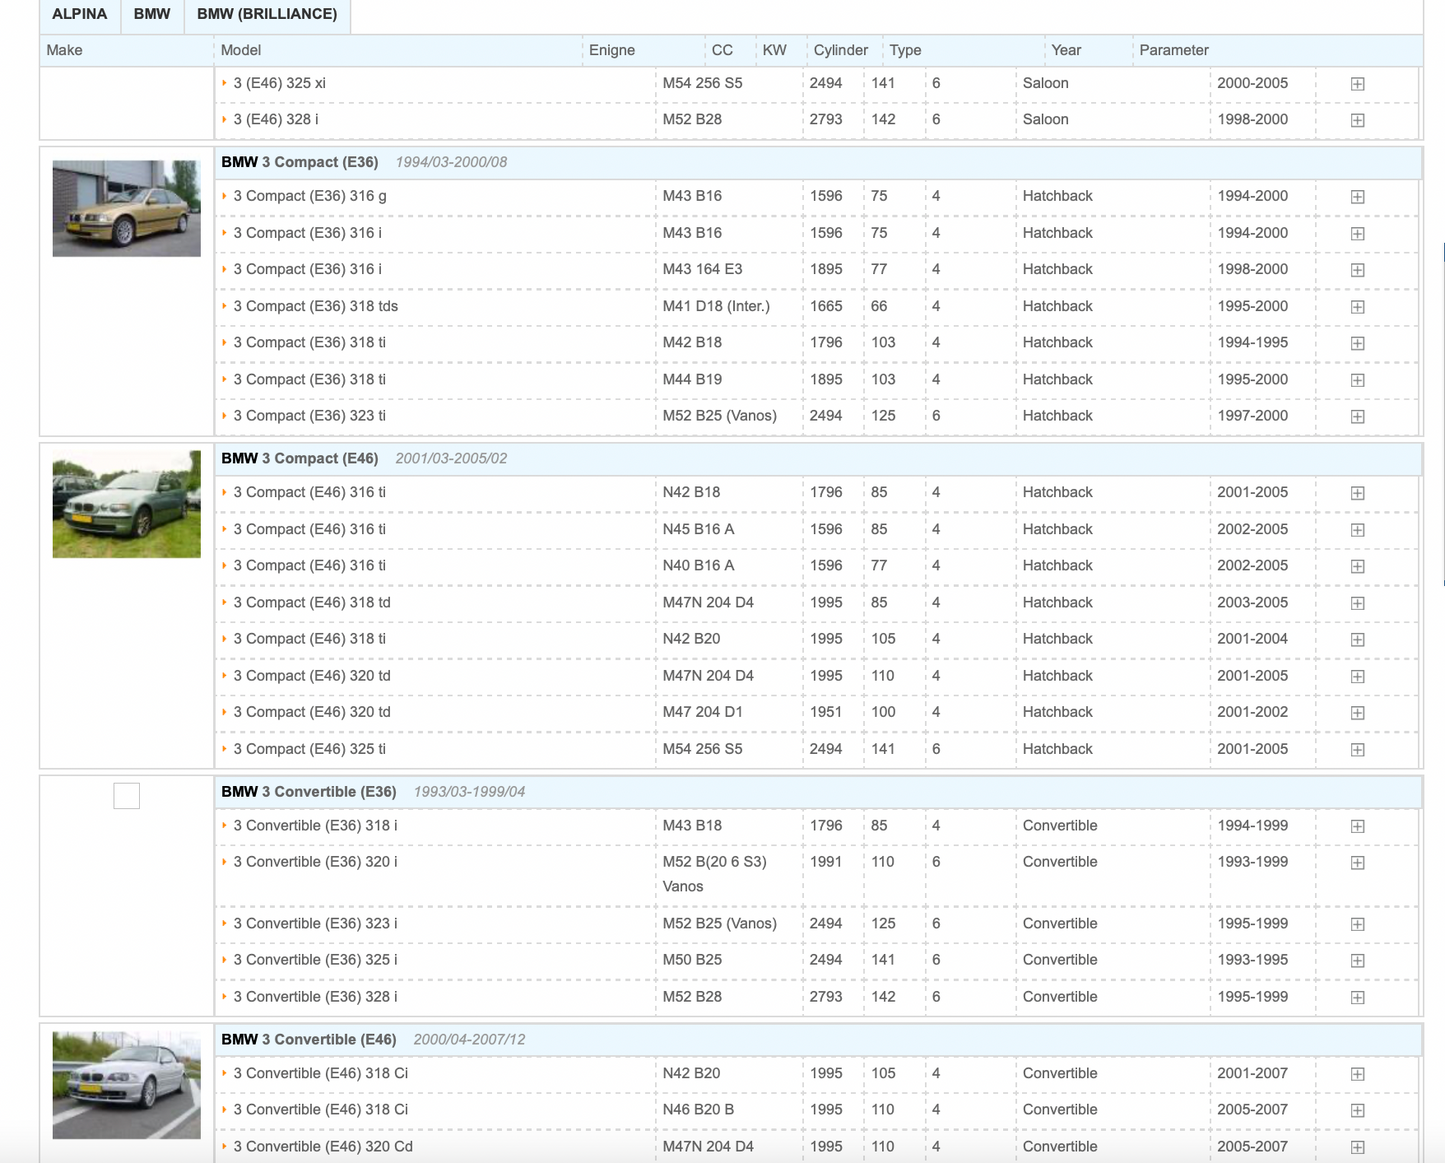Click plus icon for Convertible (E36) 320 i

click(1357, 862)
